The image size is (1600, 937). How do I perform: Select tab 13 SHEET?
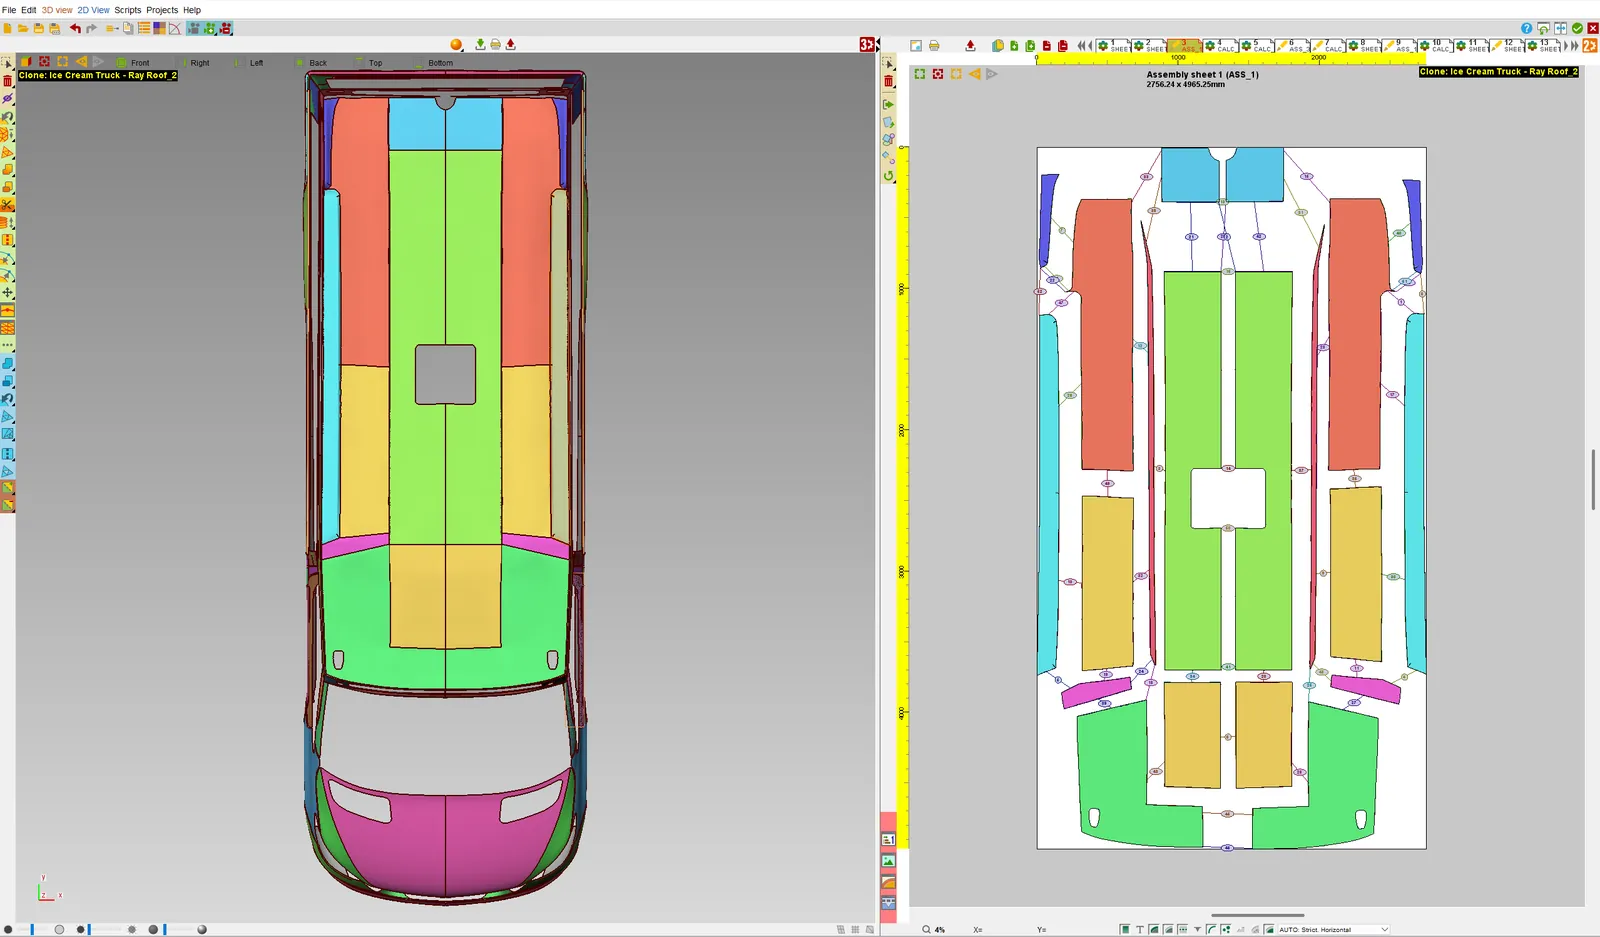[x=1543, y=46]
